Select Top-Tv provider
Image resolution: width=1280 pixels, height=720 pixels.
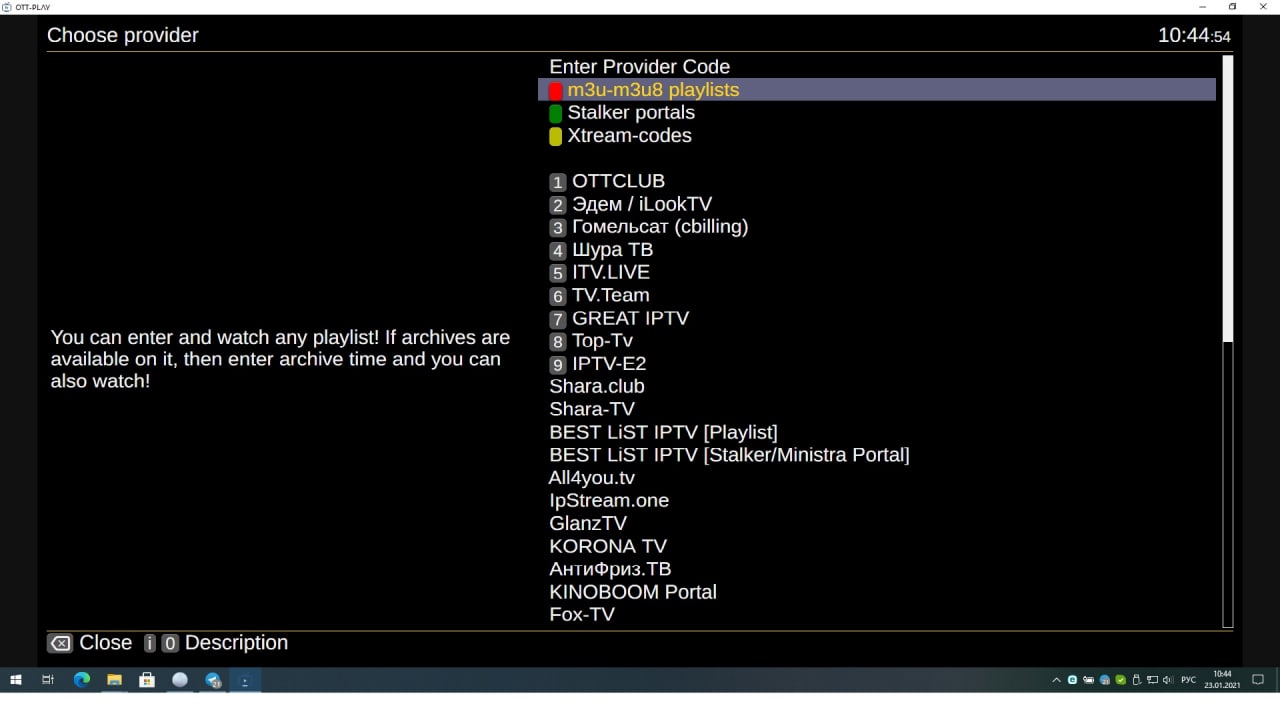point(602,341)
